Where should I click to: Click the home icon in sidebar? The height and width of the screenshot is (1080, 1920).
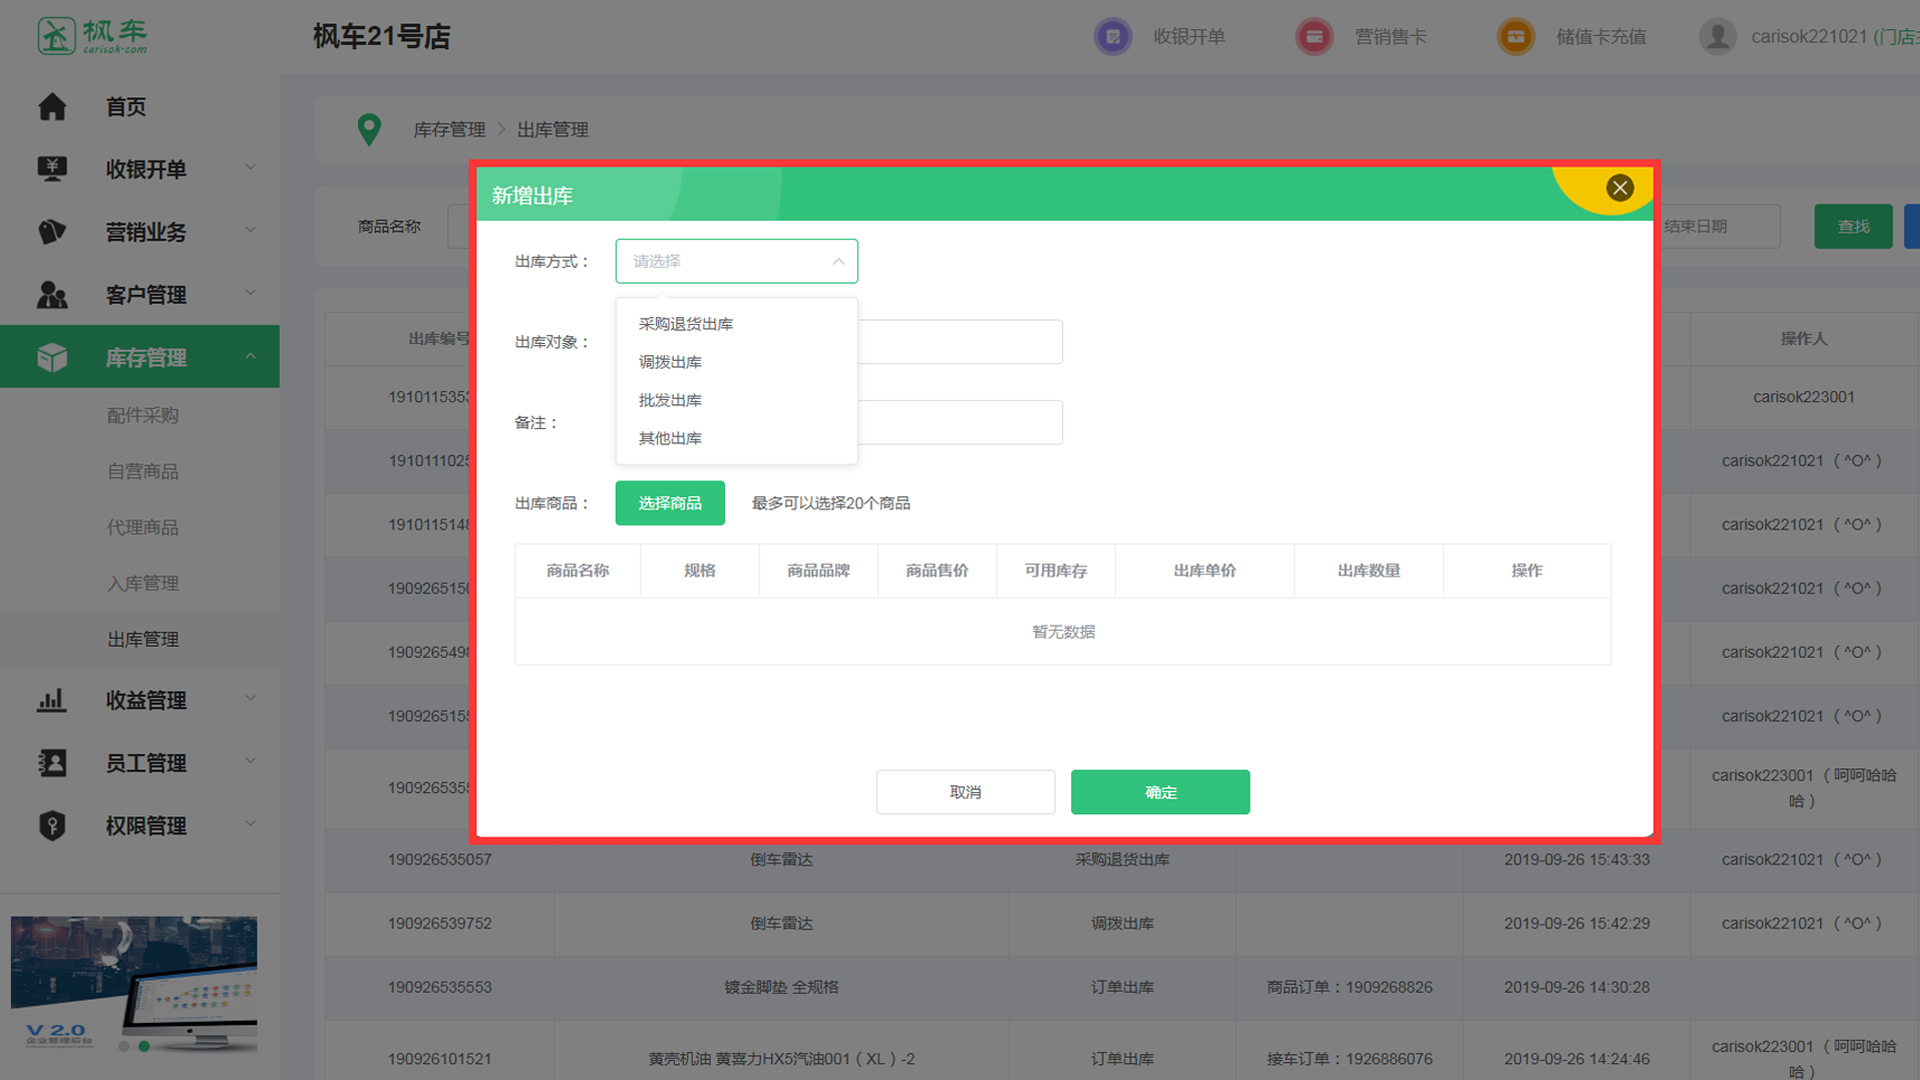(x=52, y=107)
